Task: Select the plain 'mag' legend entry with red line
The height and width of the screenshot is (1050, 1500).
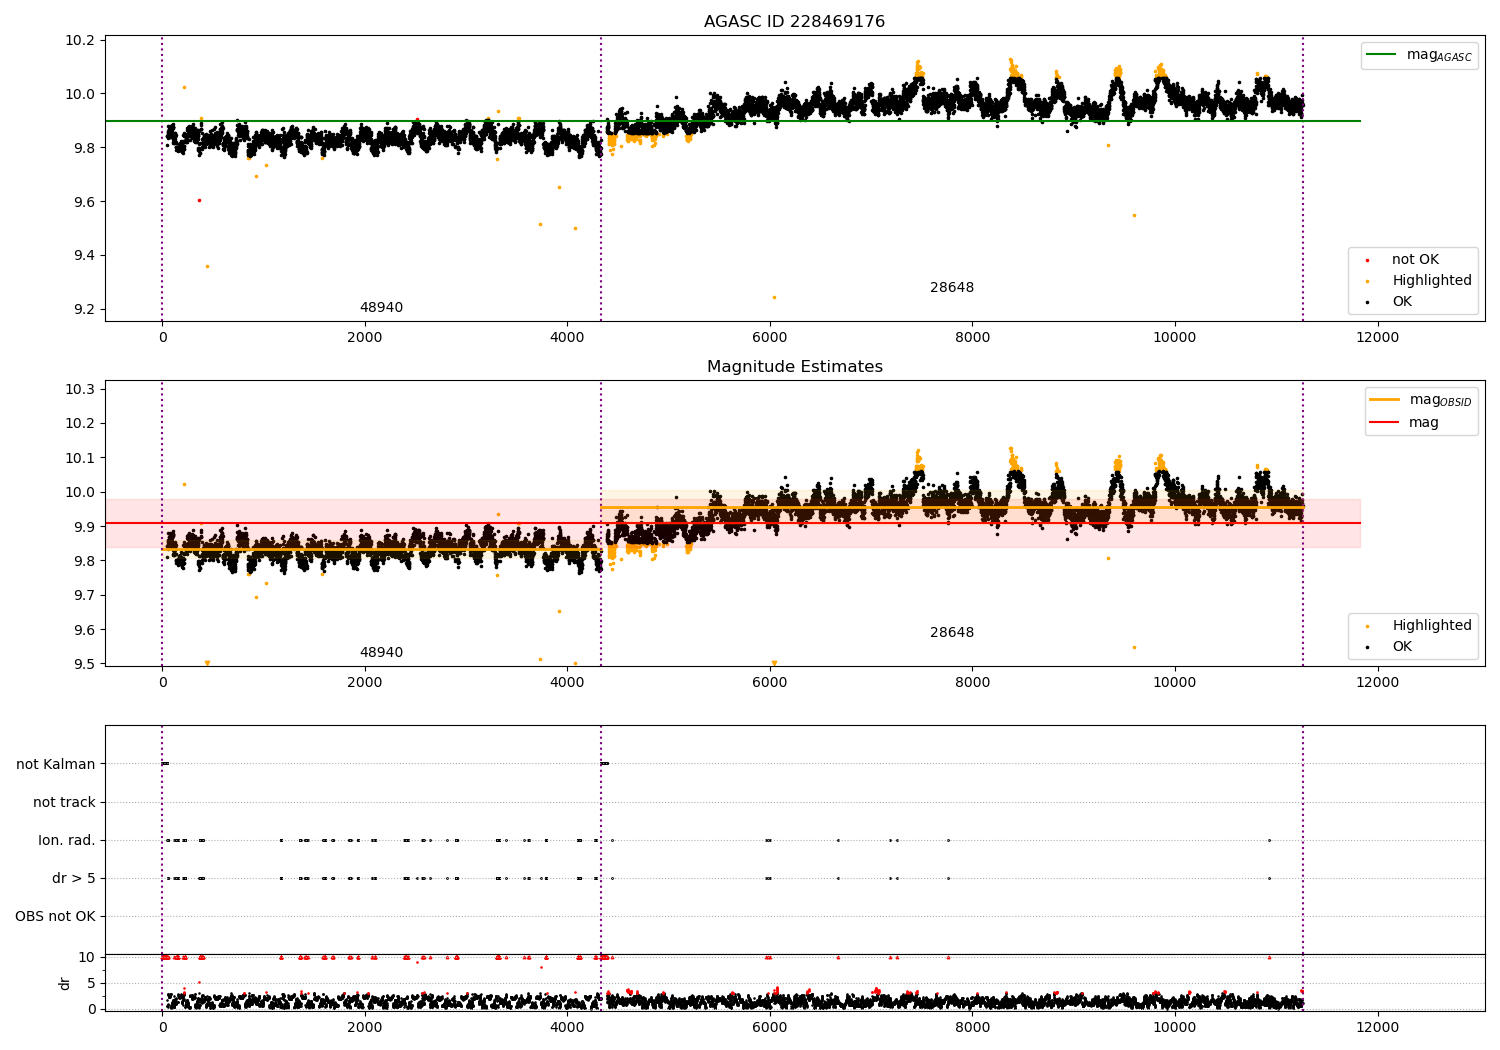Action: pyautogui.click(x=1424, y=423)
